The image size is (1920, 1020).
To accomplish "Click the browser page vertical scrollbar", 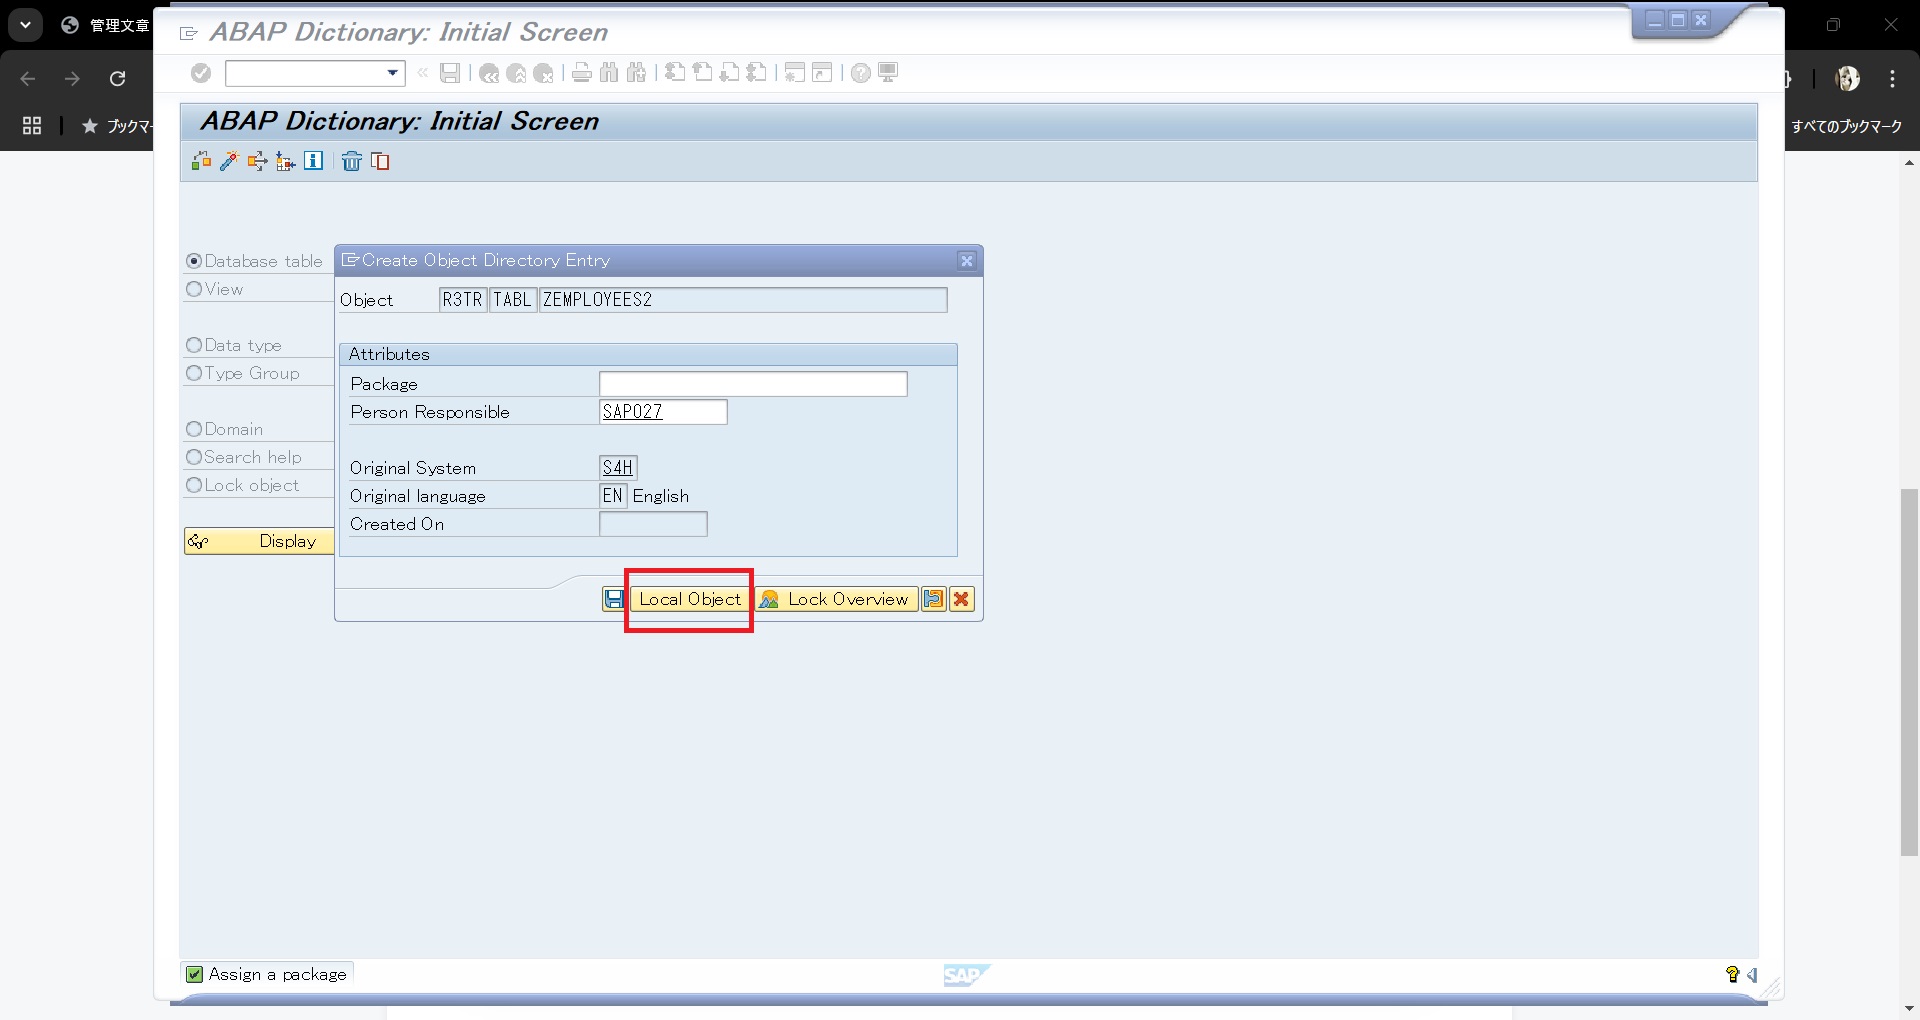I will point(1909,670).
